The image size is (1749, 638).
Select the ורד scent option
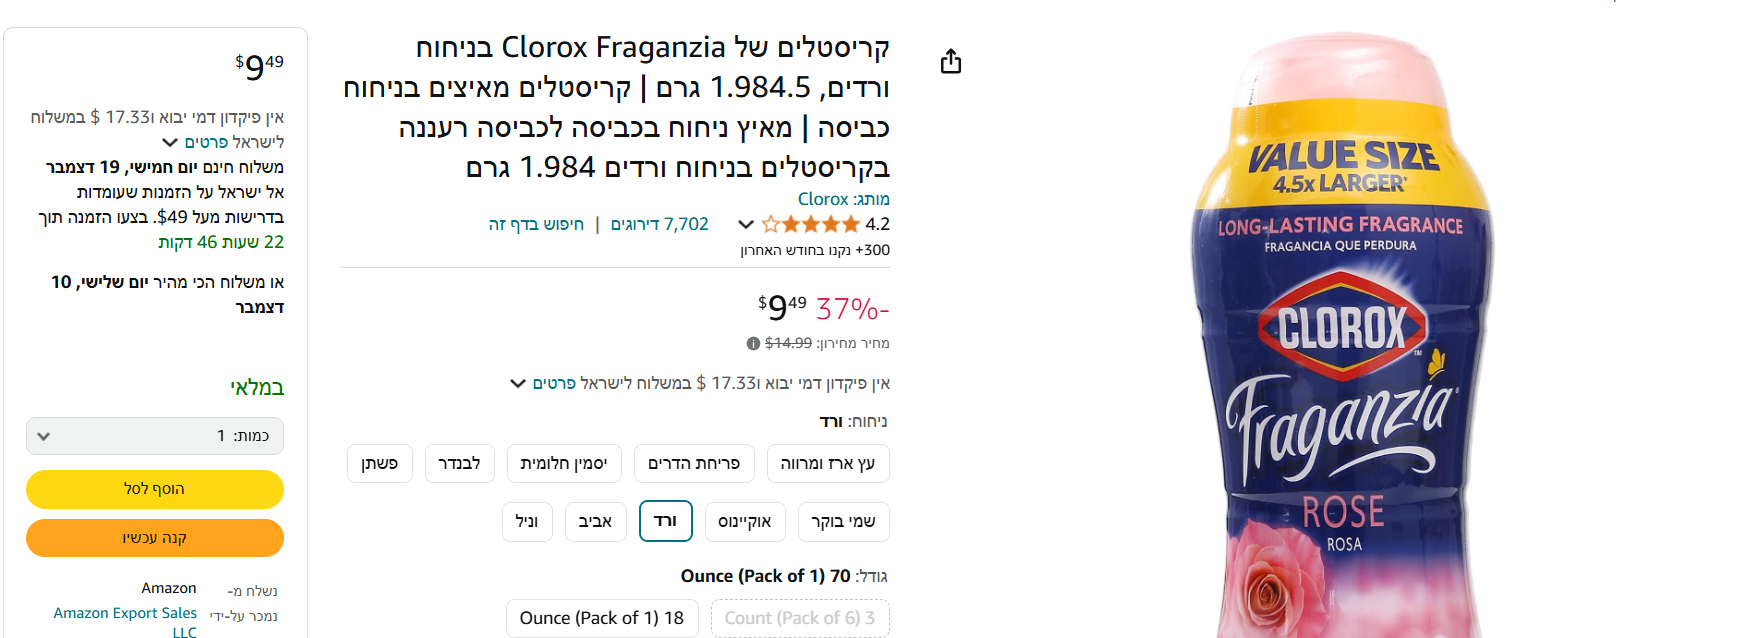click(x=665, y=521)
